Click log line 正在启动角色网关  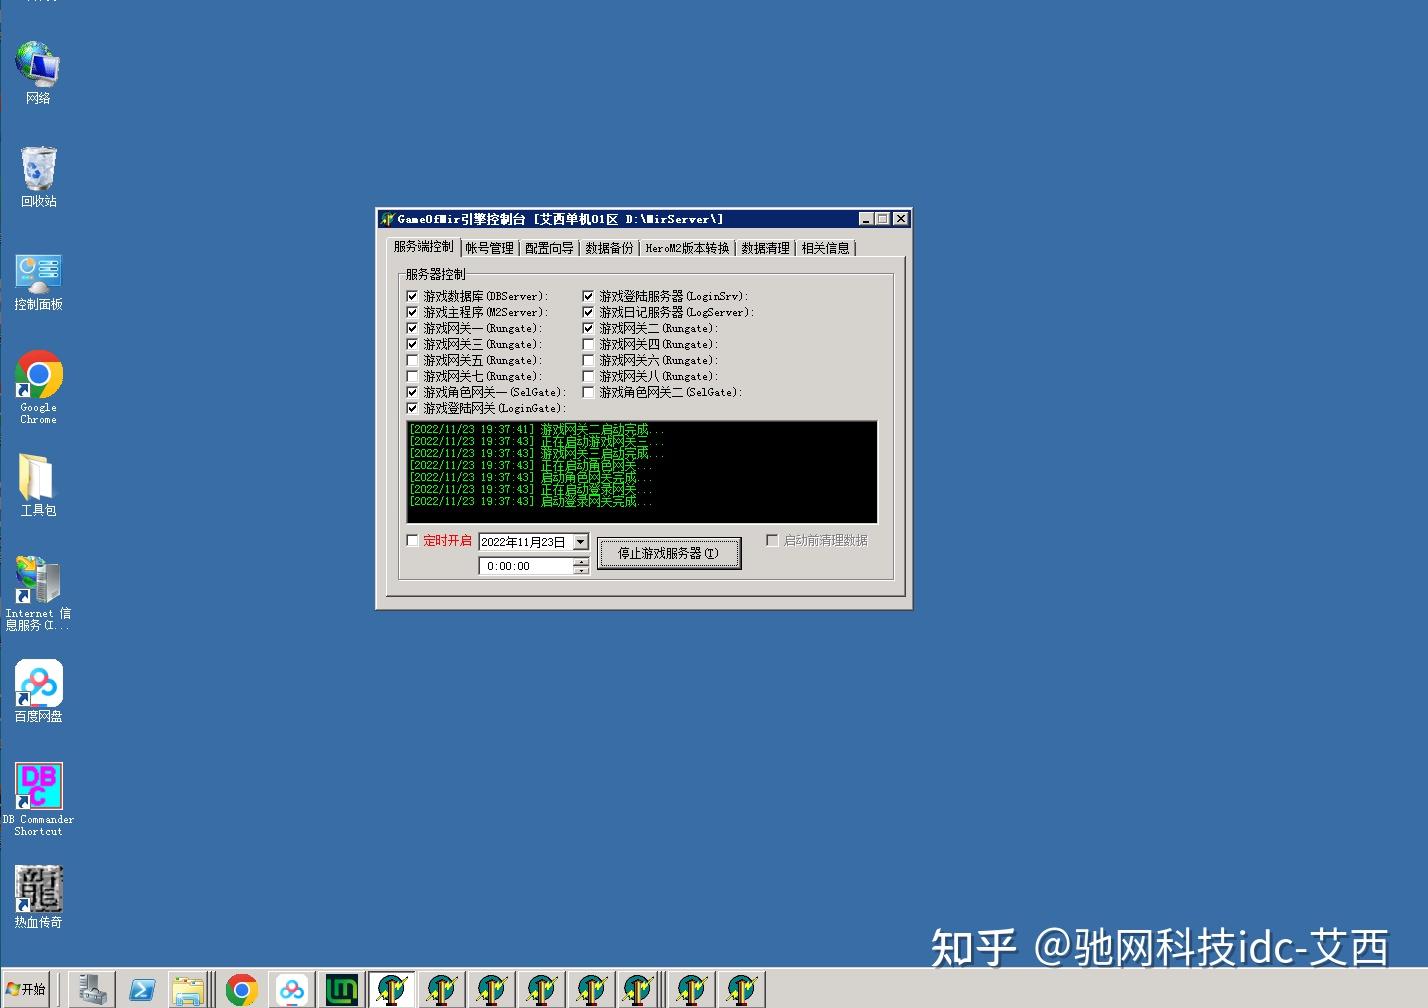(x=530, y=465)
